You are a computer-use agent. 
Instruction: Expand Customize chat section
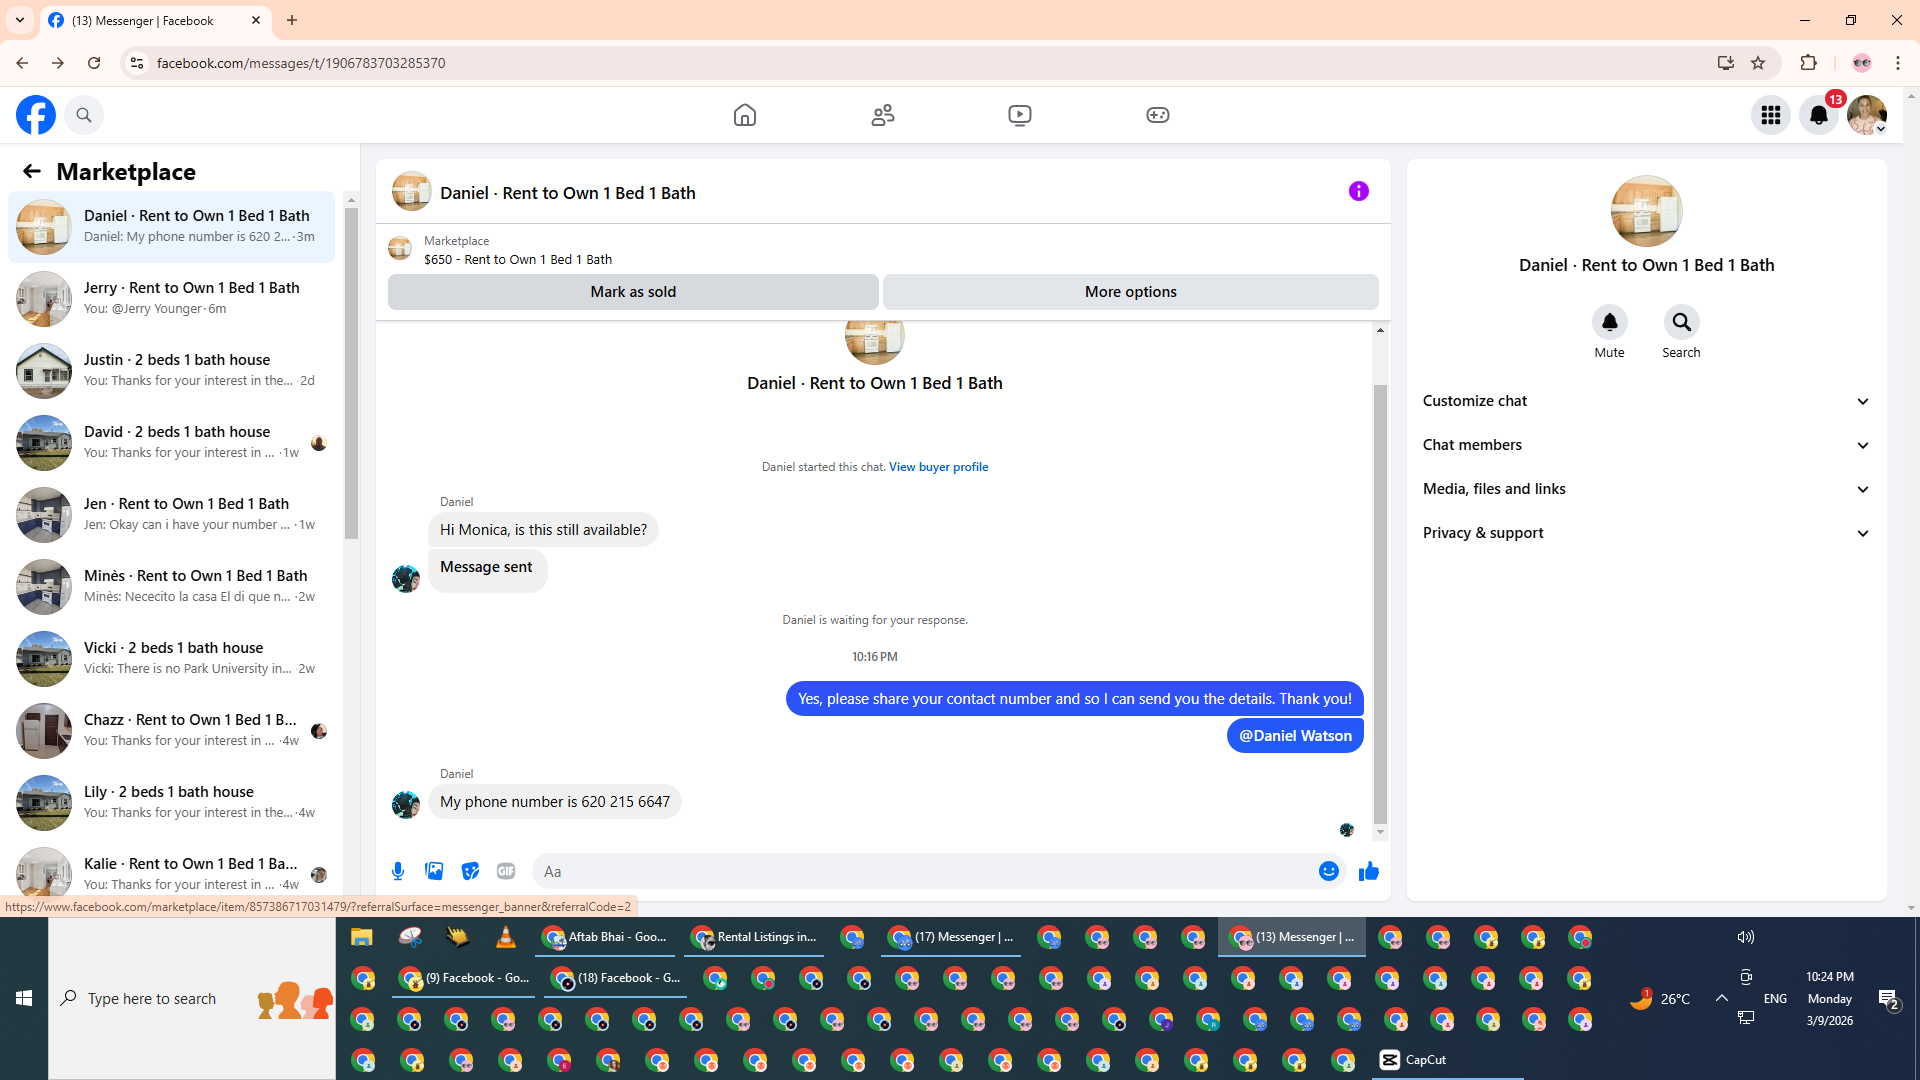point(1645,401)
